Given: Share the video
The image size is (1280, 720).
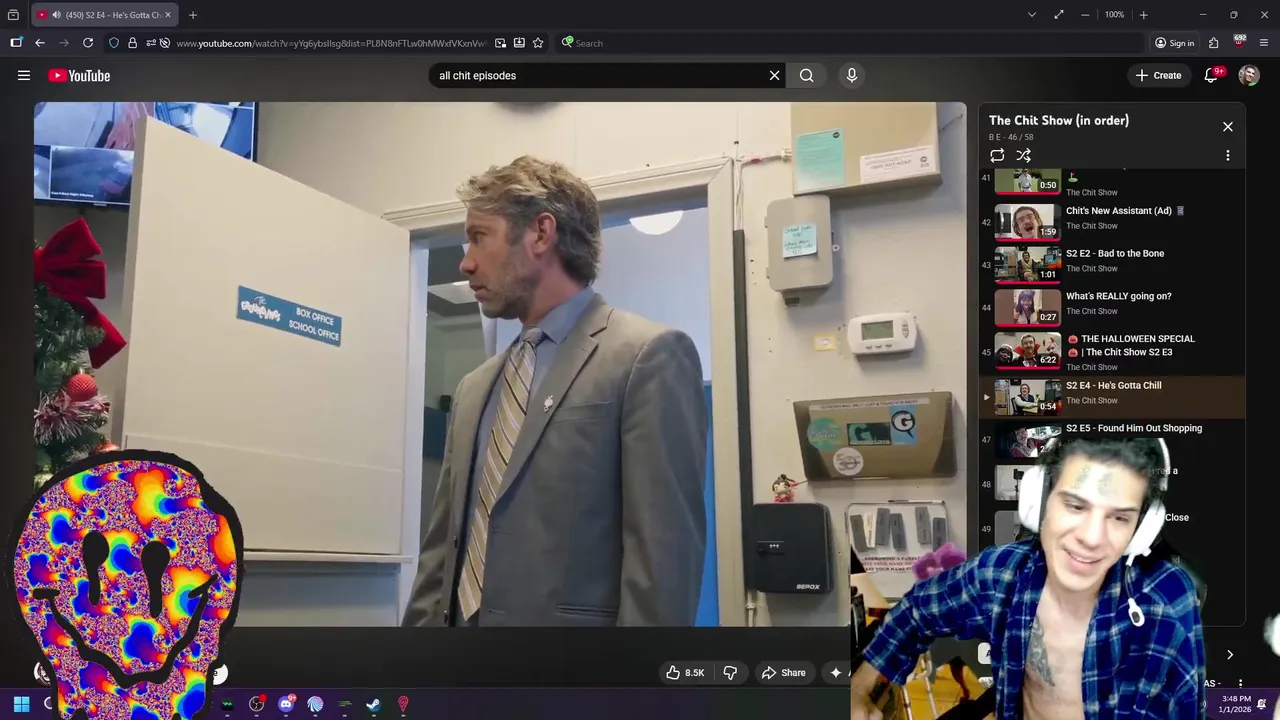Looking at the screenshot, I should (783, 673).
